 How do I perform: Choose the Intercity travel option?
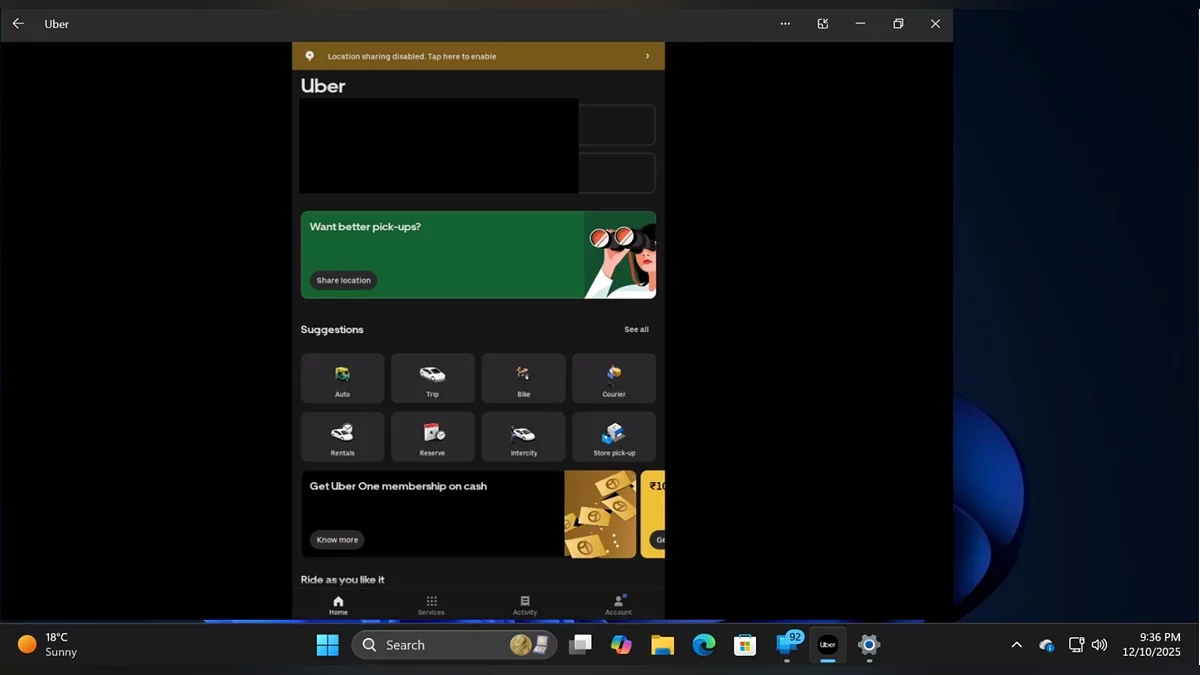pos(523,437)
